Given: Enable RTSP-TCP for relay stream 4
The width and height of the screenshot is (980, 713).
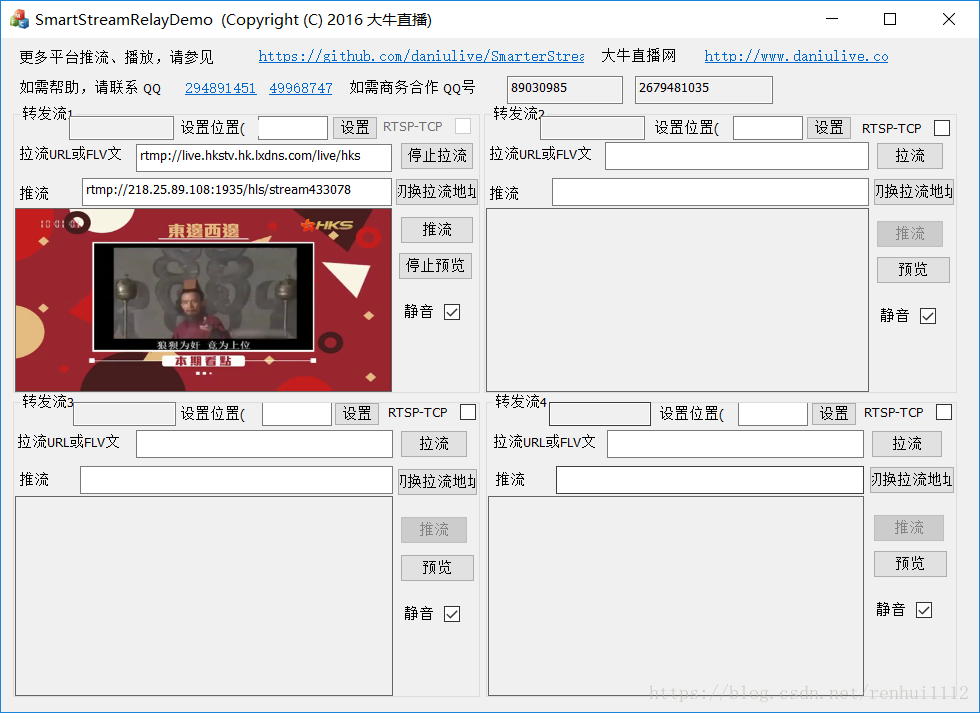Looking at the screenshot, I should tap(944, 412).
